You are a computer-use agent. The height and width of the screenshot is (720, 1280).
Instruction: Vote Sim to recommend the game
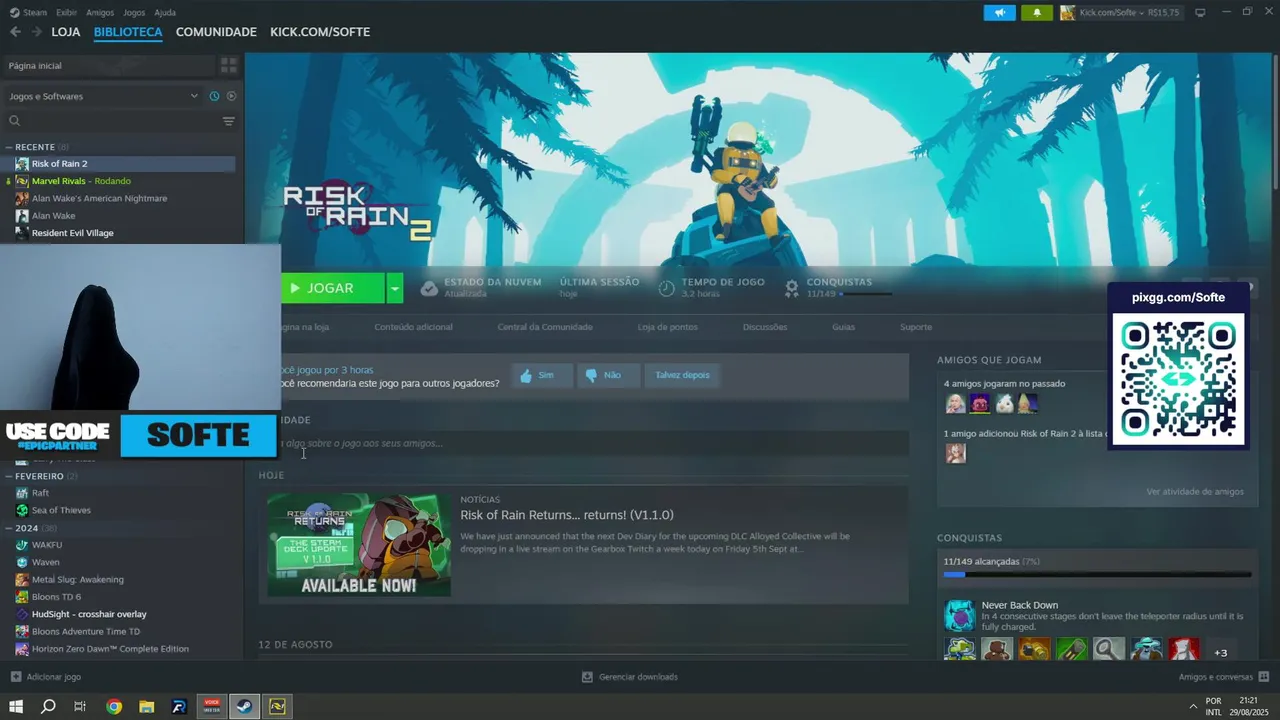(542, 375)
